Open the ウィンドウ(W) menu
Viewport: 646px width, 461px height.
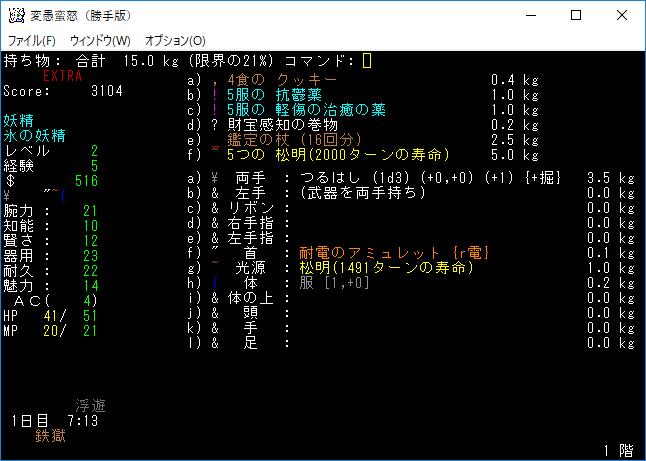(100, 40)
